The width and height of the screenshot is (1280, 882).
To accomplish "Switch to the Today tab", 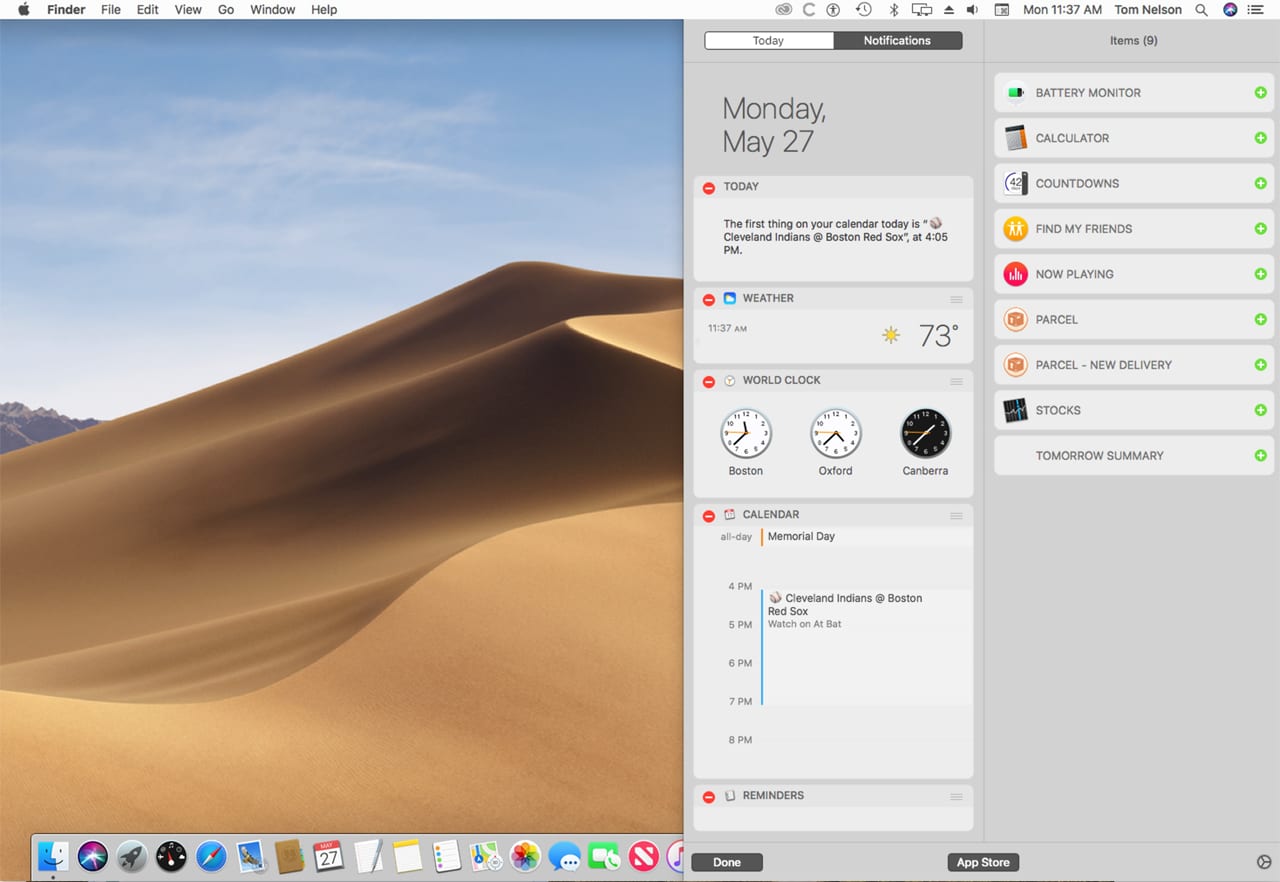I will [768, 41].
